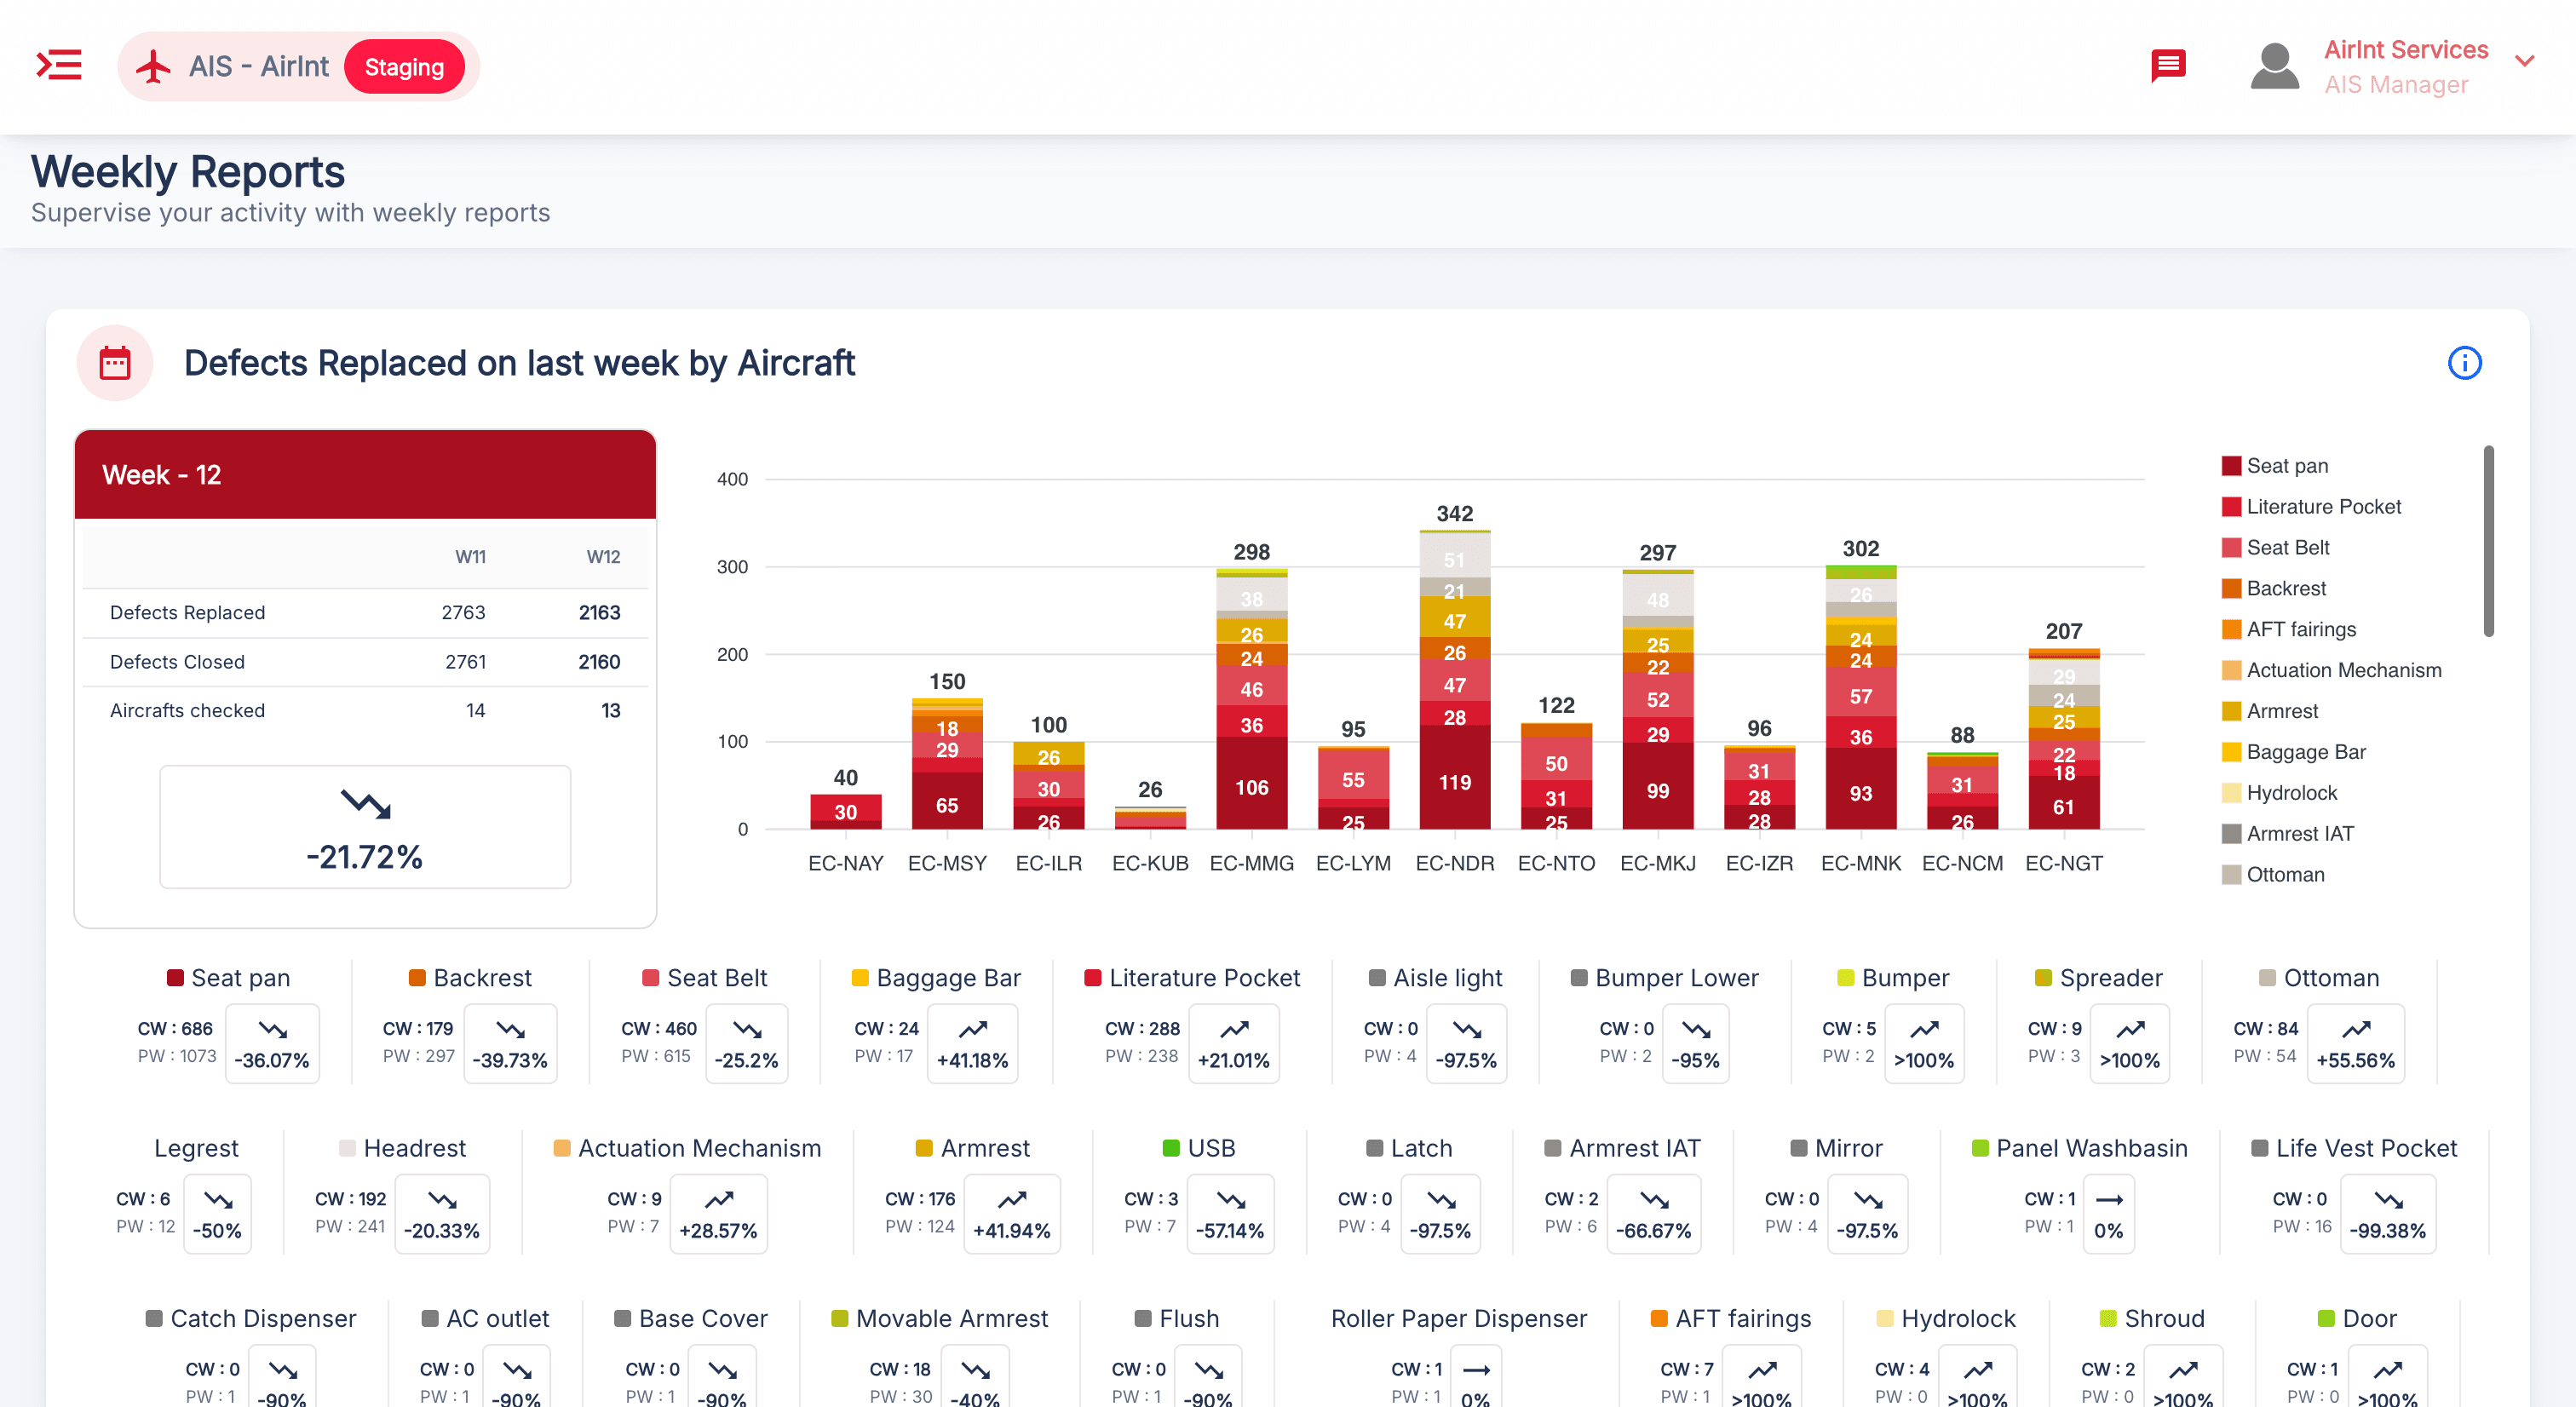
Task: Click the chart legend scrollbar
Action: 2488,540
